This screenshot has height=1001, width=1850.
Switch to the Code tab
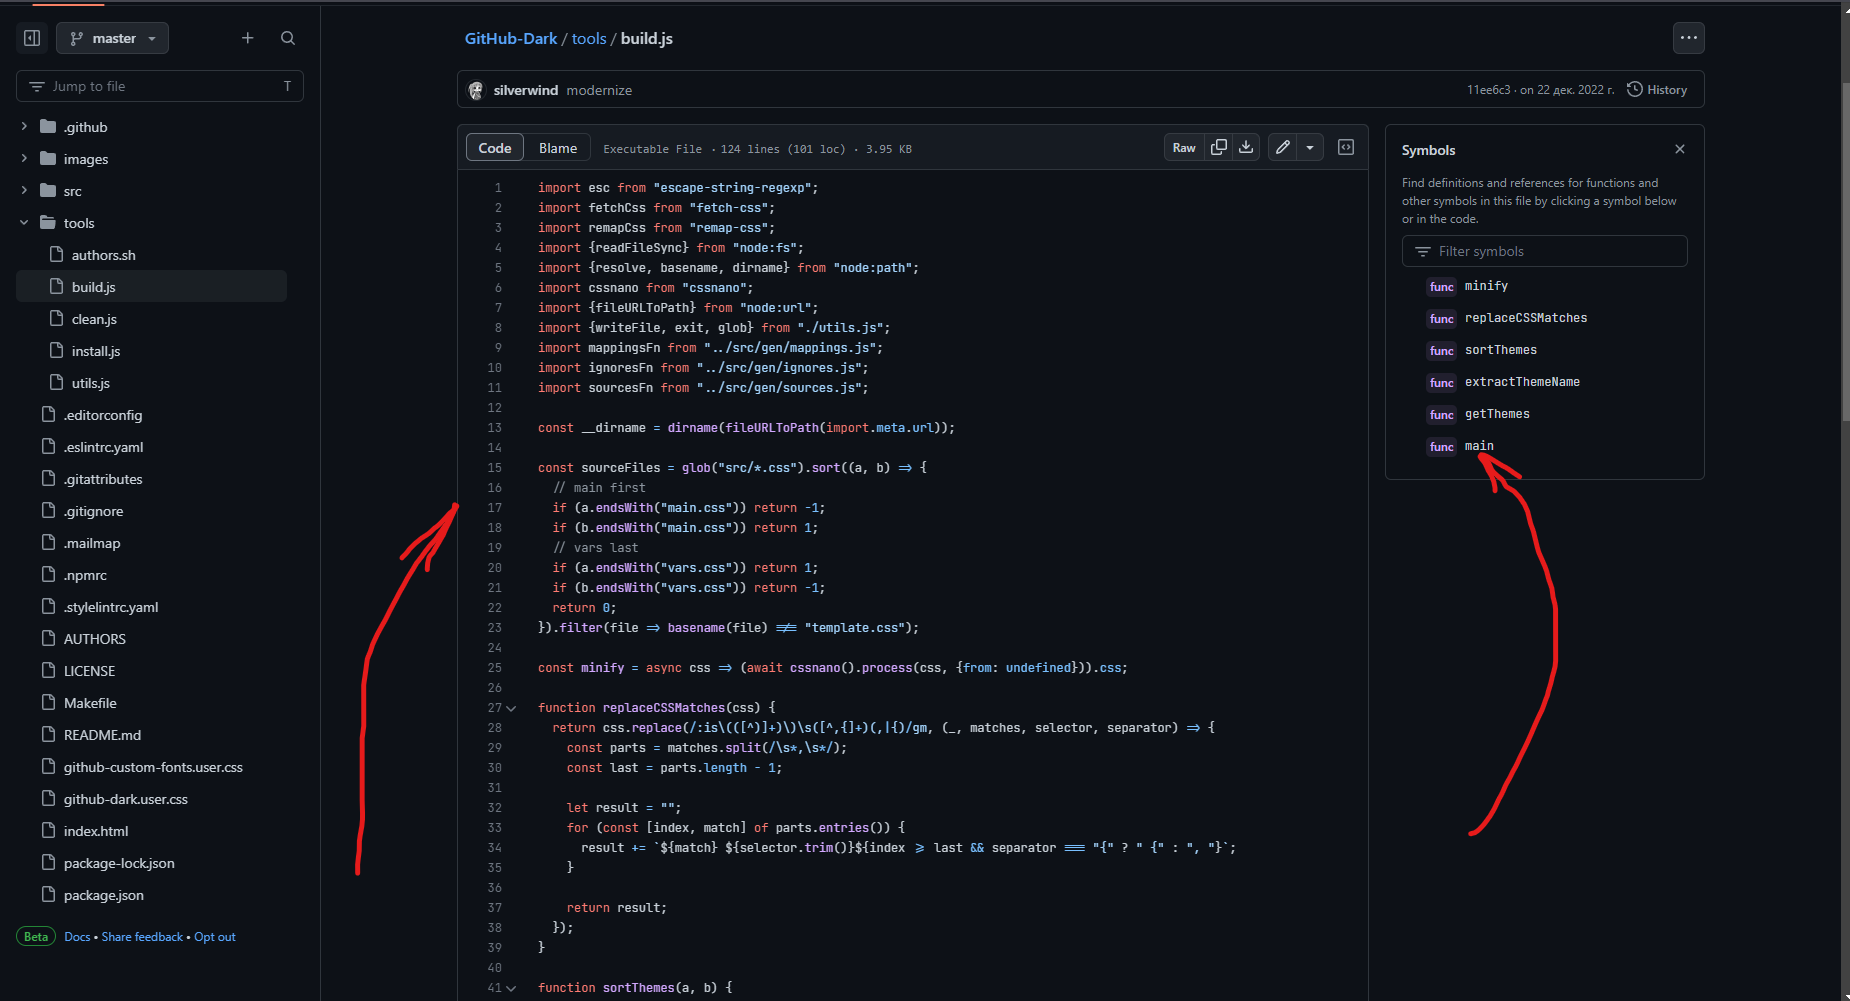coord(495,148)
